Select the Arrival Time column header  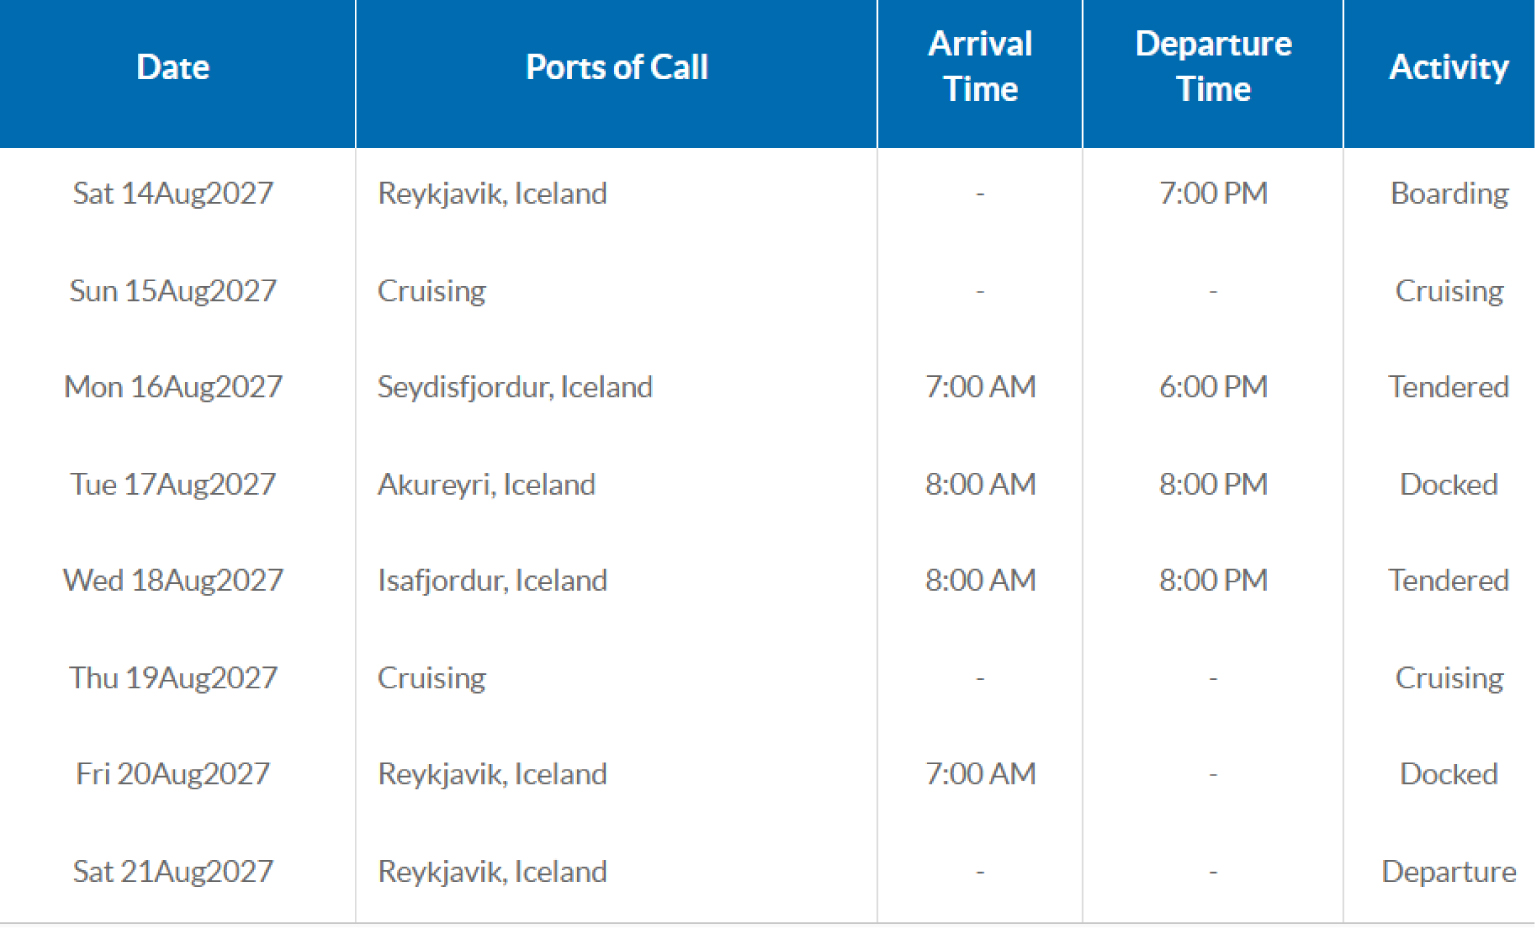pyautogui.click(x=980, y=67)
